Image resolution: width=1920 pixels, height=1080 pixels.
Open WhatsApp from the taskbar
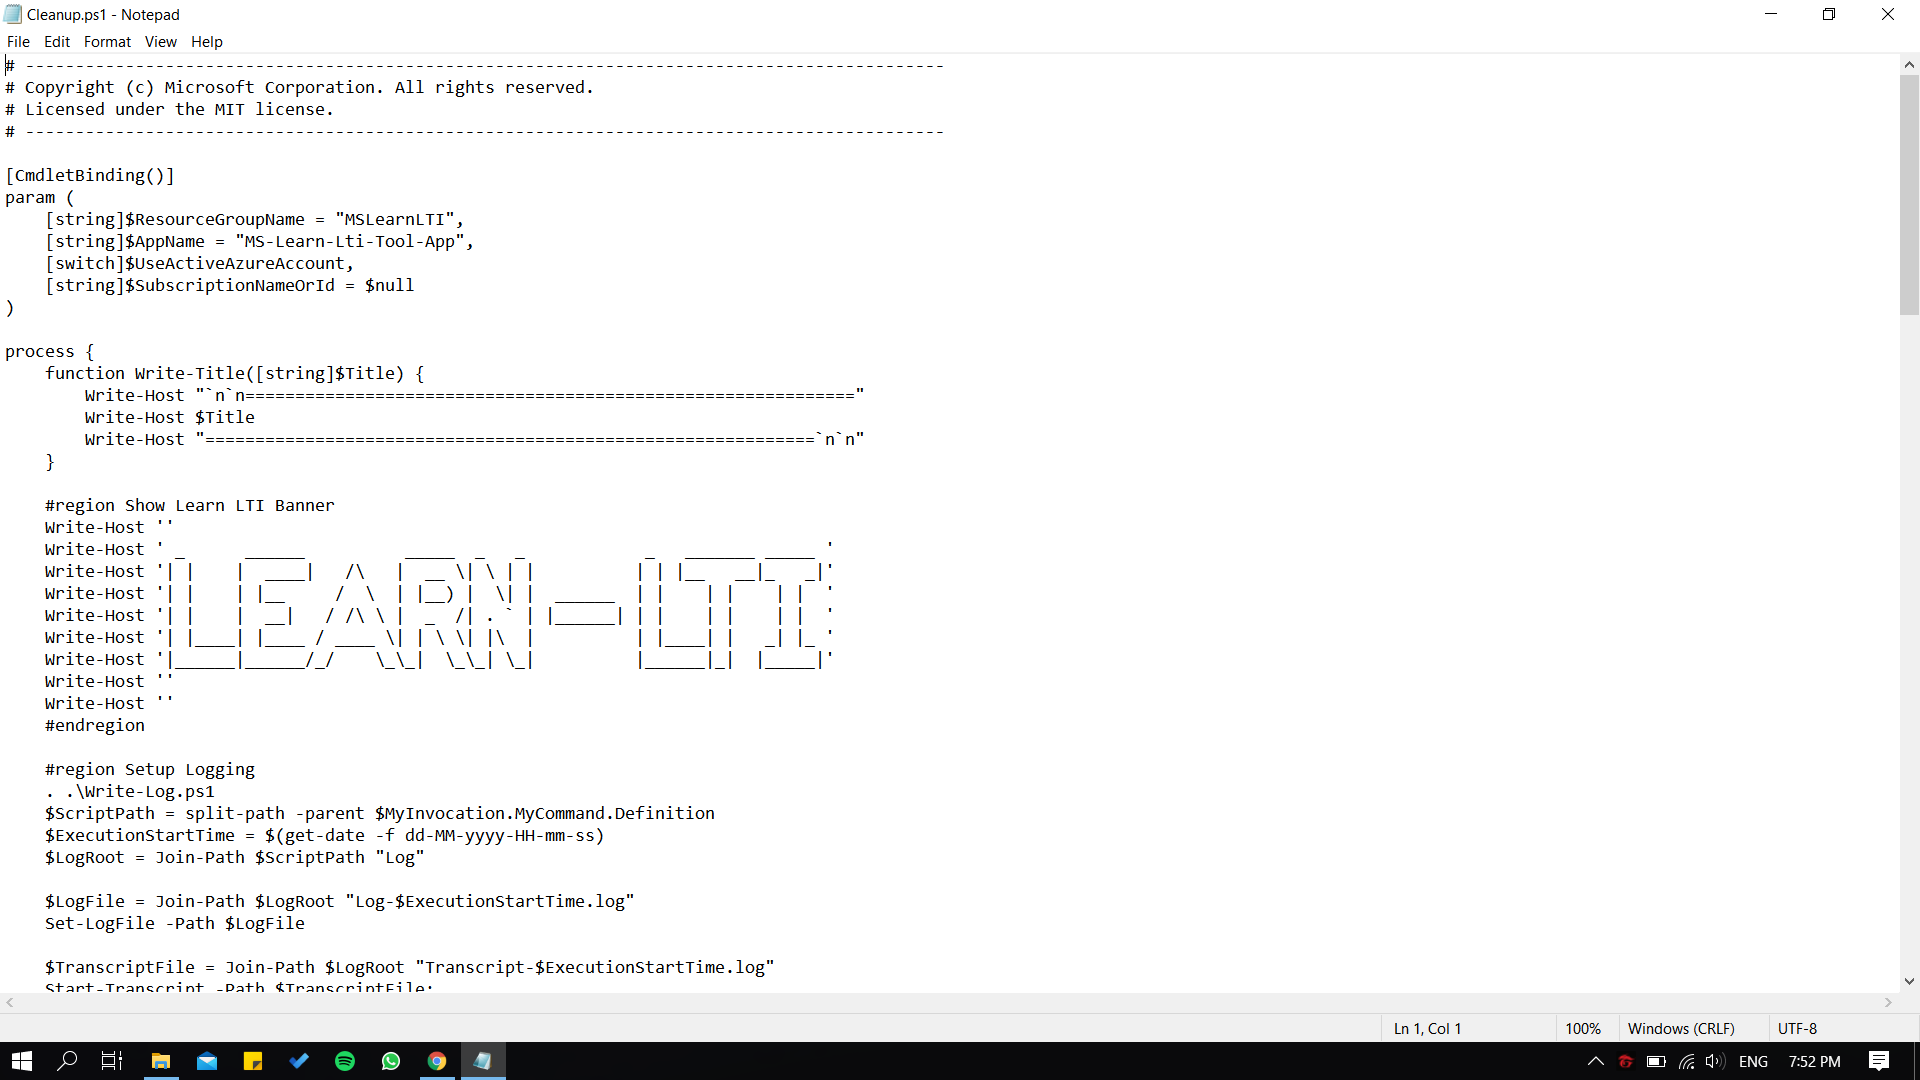tap(391, 1060)
